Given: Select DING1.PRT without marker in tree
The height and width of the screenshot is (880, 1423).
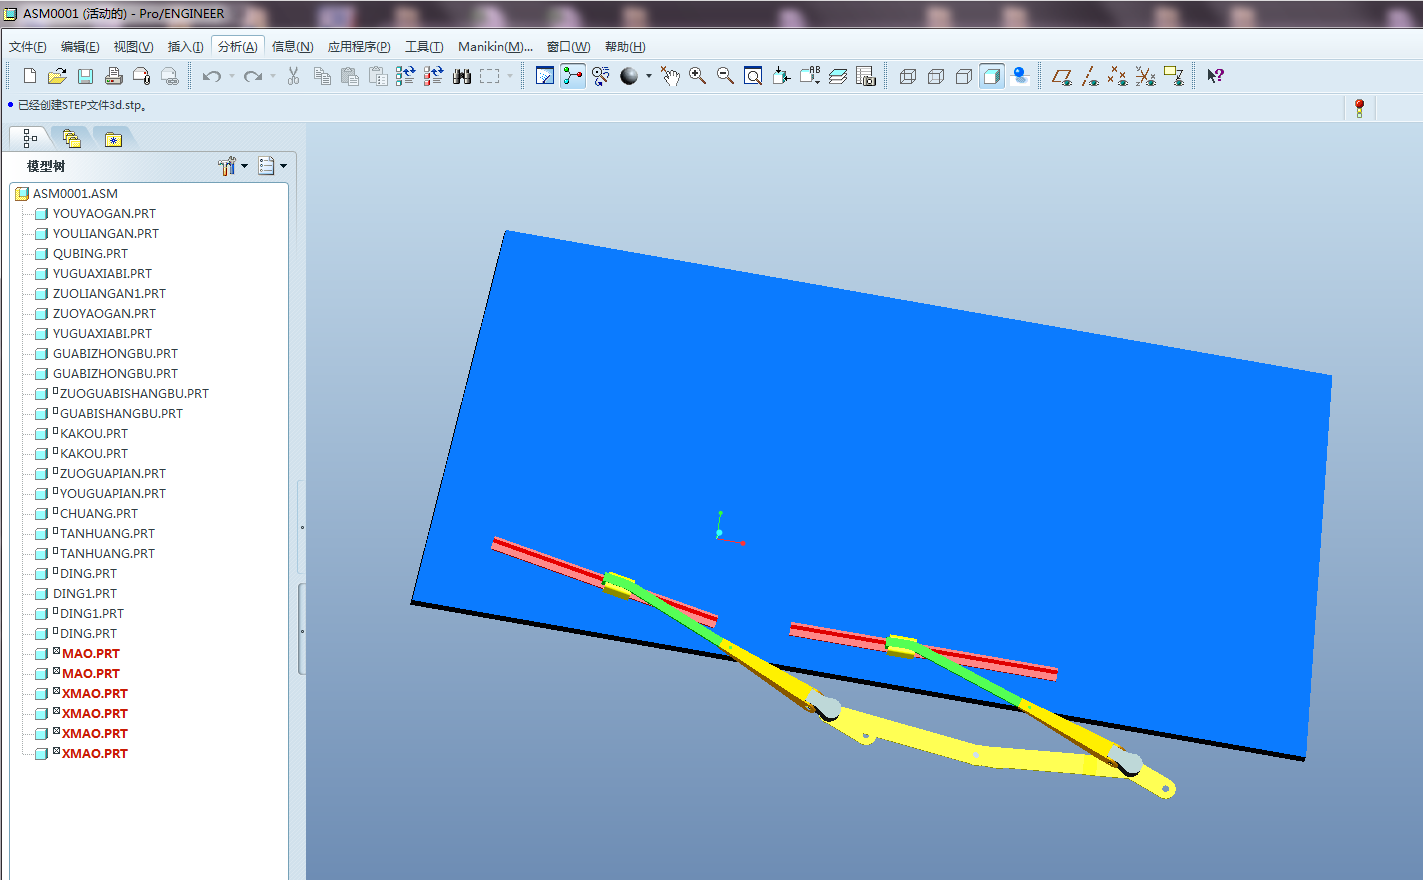Looking at the screenshot, I should (84, 594).
